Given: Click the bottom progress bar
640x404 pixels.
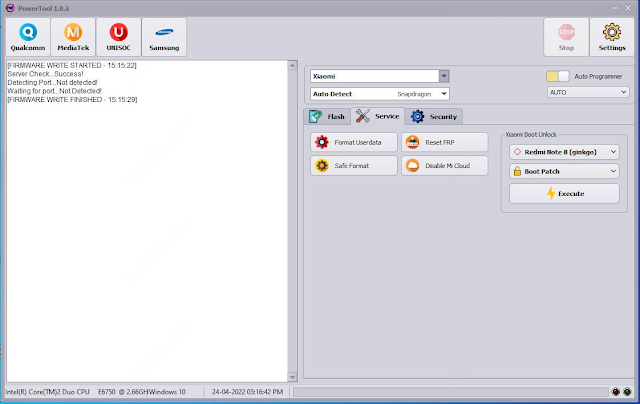Looking at the screenshot, I should pyautogui.click(x=451, y=392).
